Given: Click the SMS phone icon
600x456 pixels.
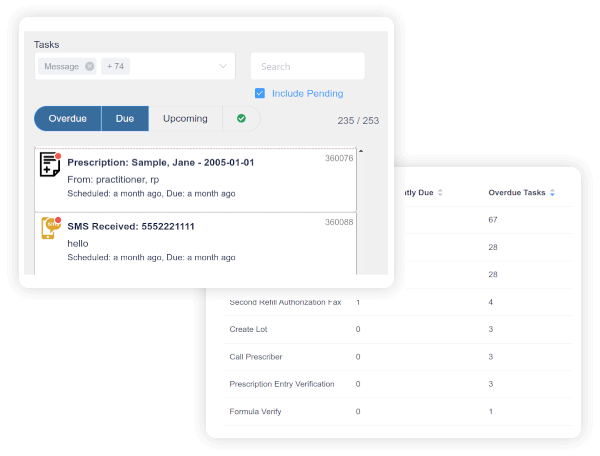Looking at the screenshot, I should [50, 228].
